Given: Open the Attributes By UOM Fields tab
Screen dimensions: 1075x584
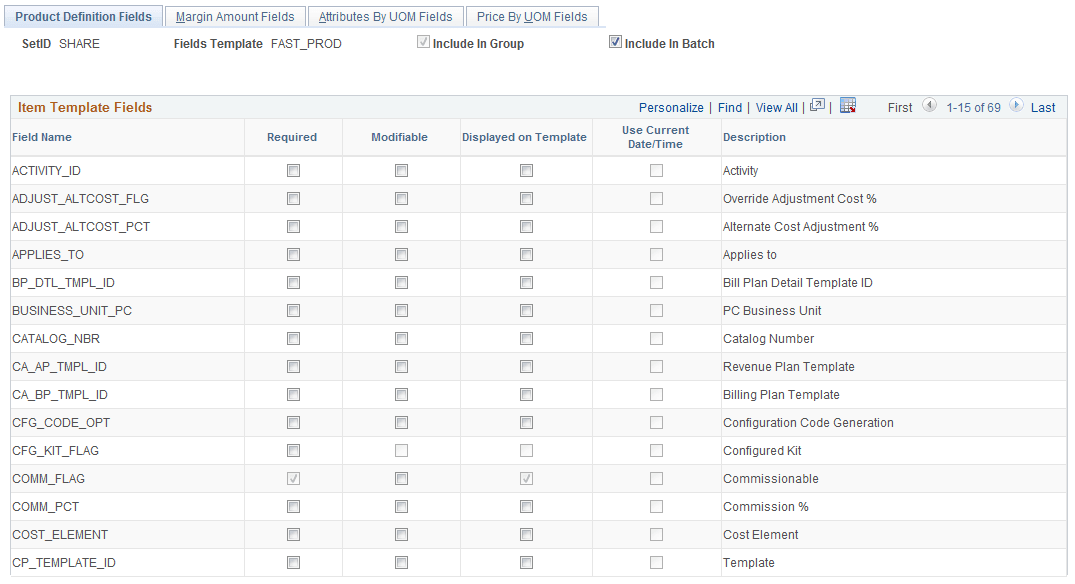Looking at the screenshot, I should (x=386, y=16).
